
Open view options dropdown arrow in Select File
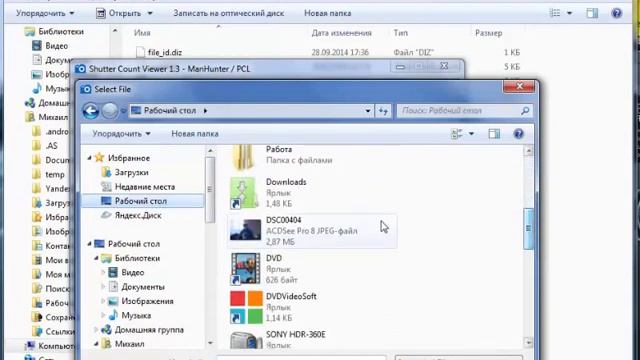tap(471, 134)
